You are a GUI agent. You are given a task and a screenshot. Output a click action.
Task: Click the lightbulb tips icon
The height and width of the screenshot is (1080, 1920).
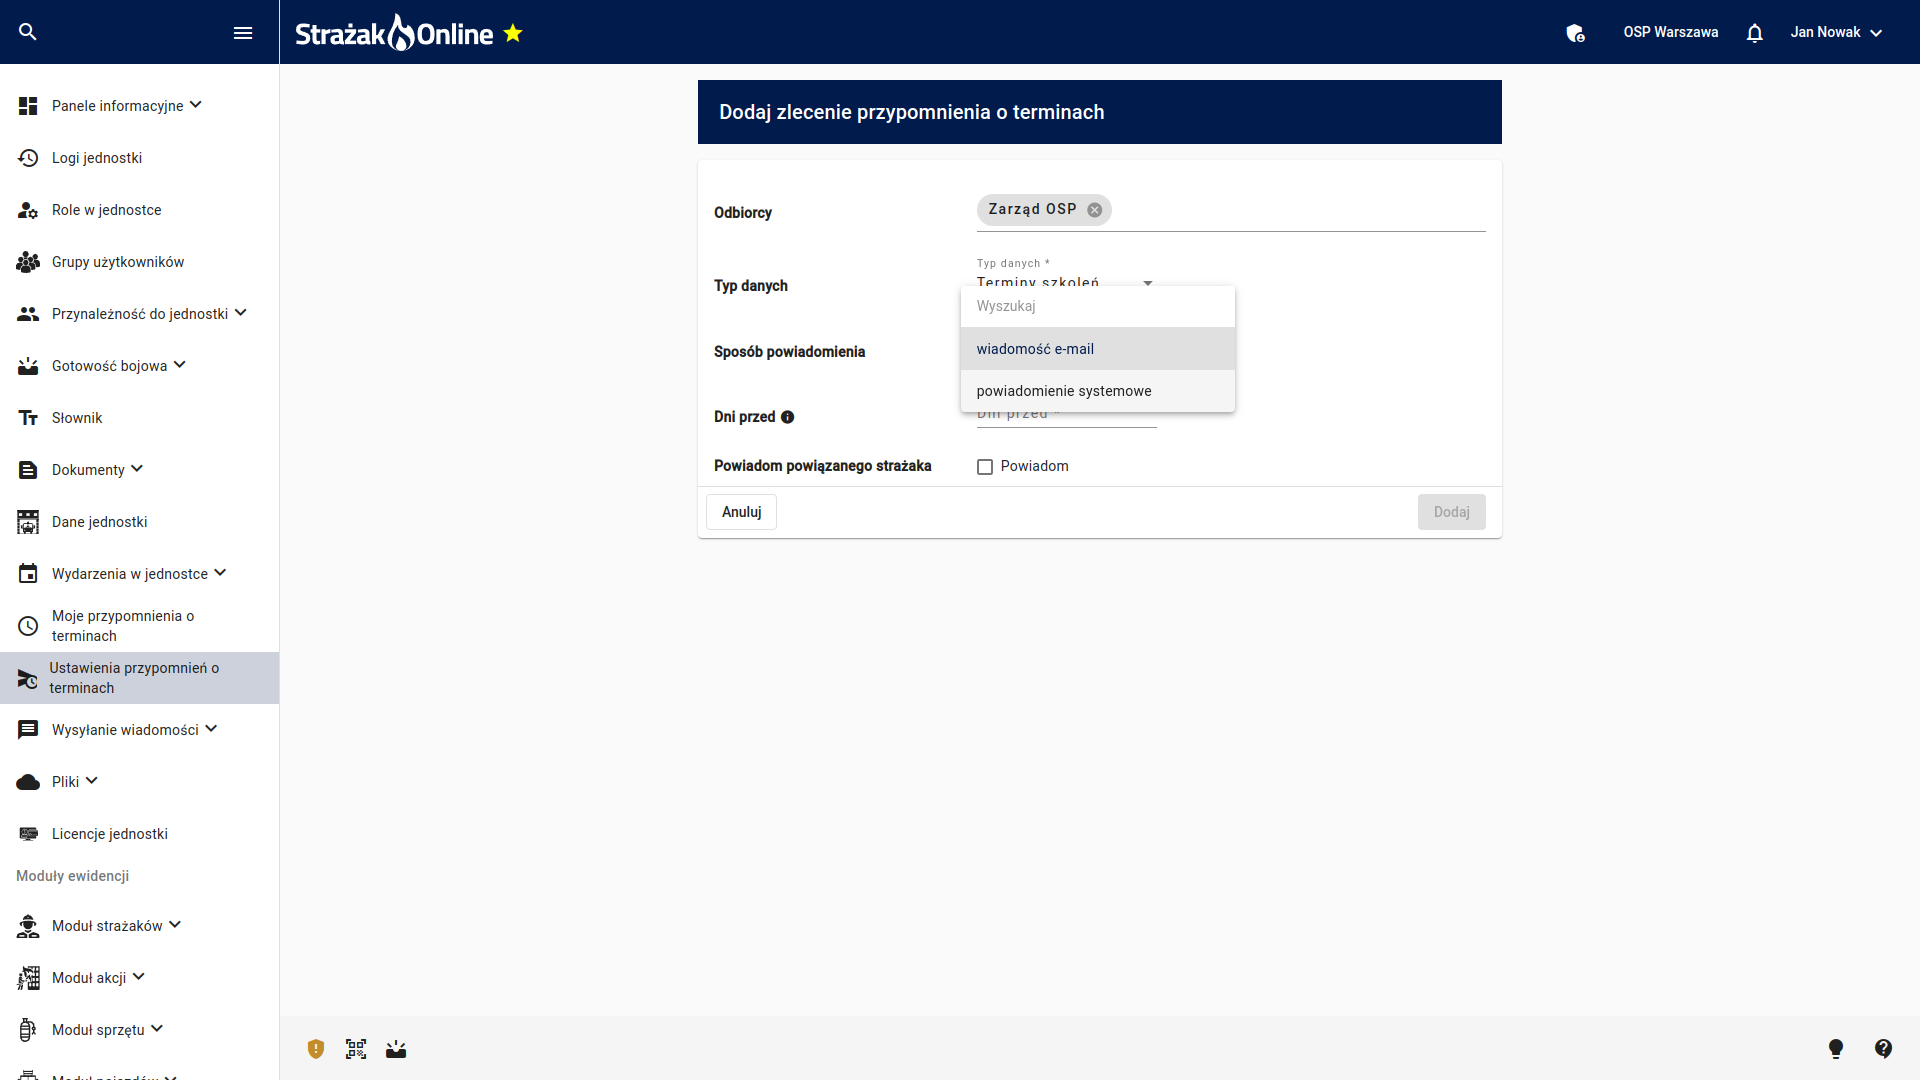(1836, 1048)
